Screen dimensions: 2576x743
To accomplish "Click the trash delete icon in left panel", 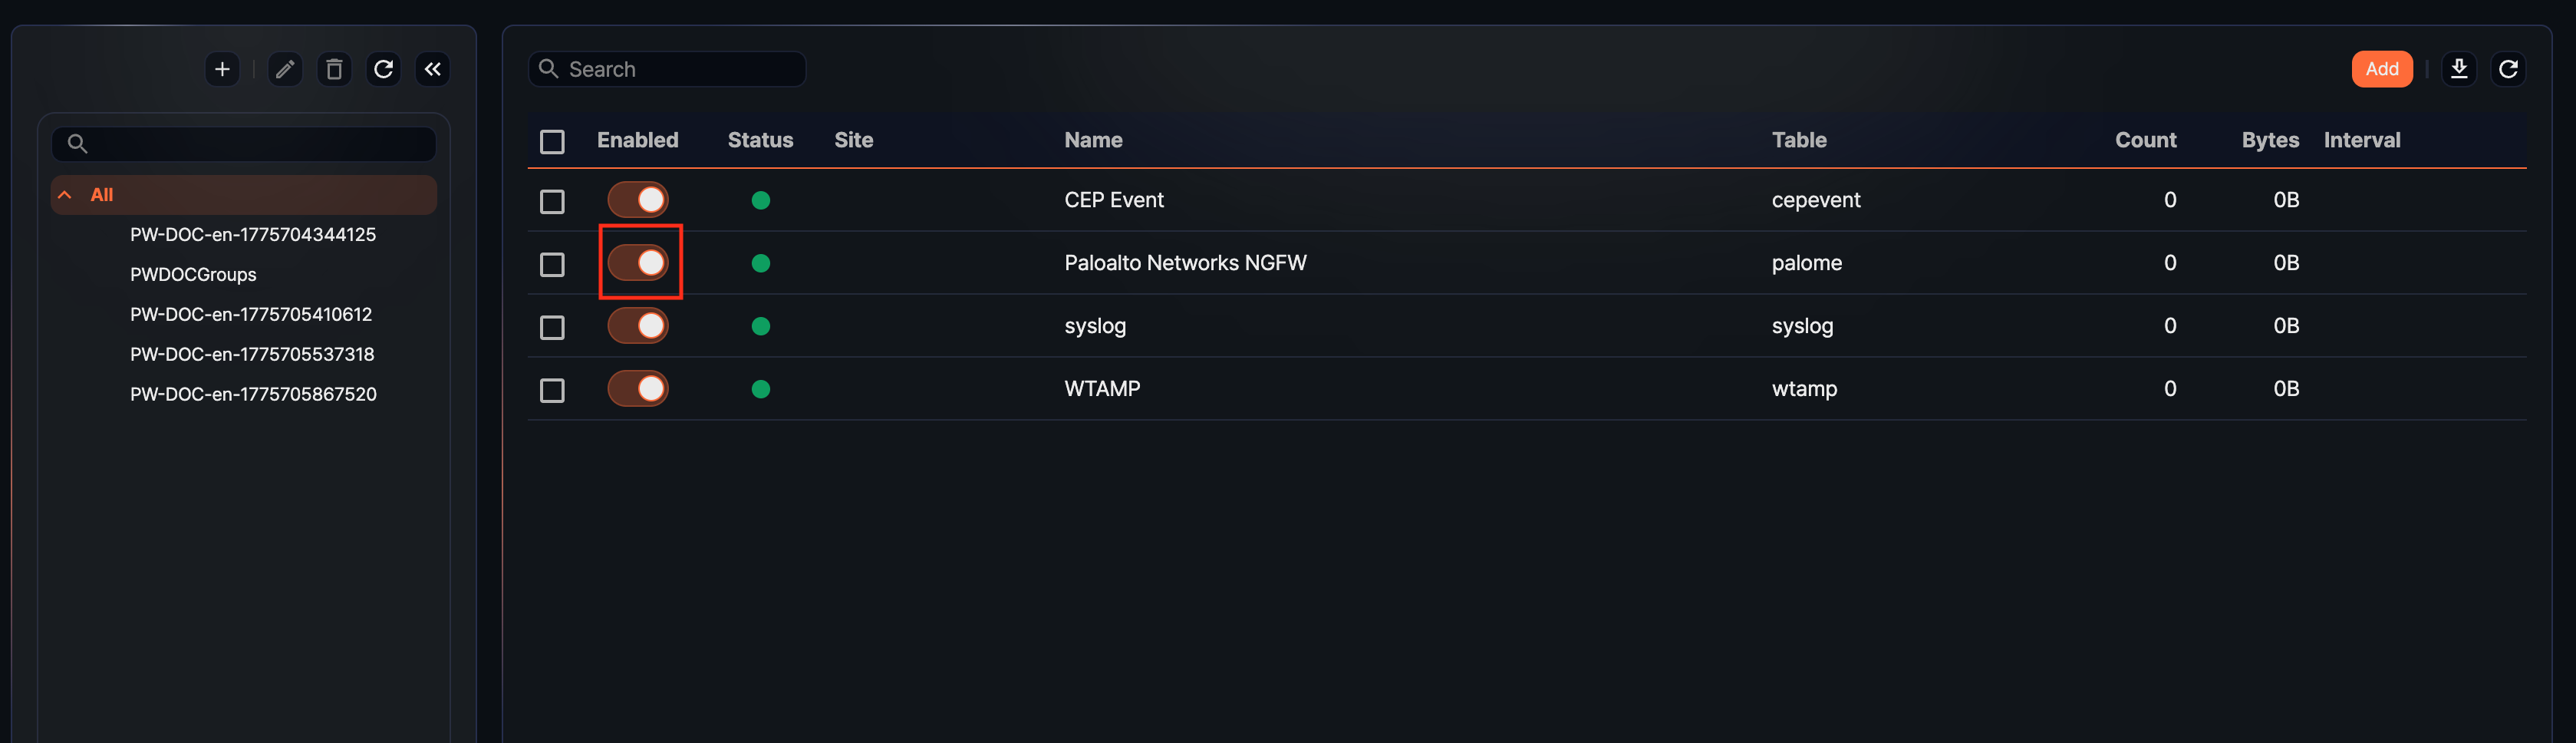I will click(x=334, y=69).
